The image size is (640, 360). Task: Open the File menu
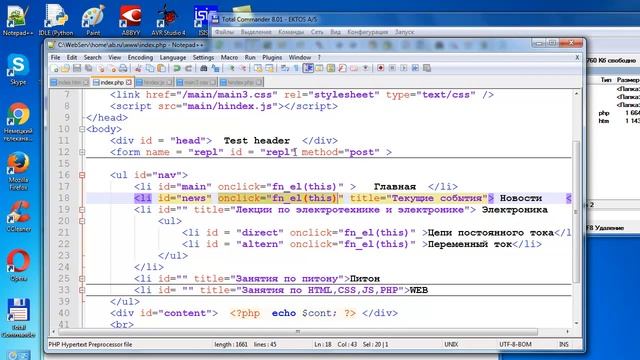tap(55, 58)
